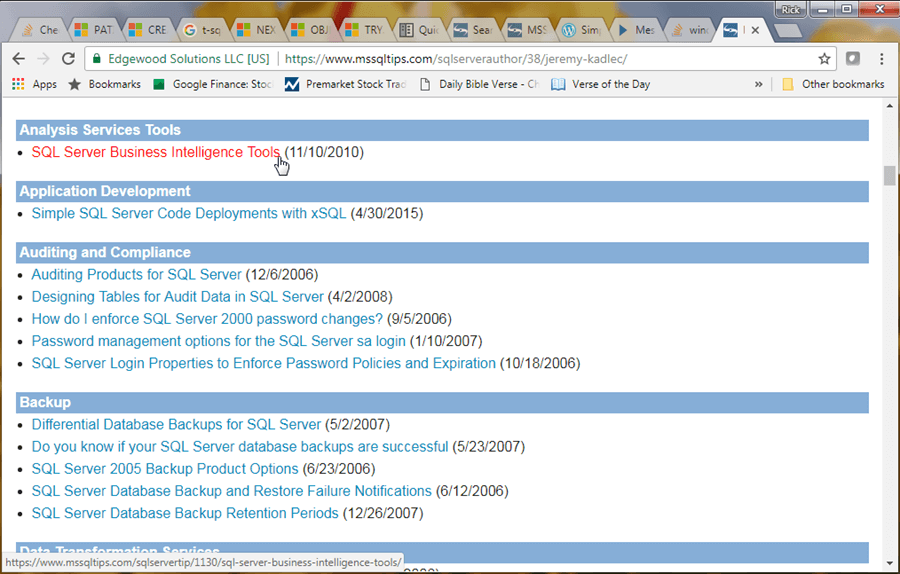Open Designing Tables for Audit Data link
The image size is (900, 574).
tap(177, 297)
